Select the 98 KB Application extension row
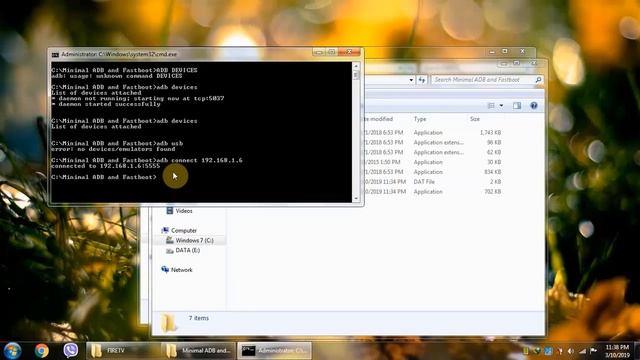Screen dimensions: 640x360 [x=431, y=142]
